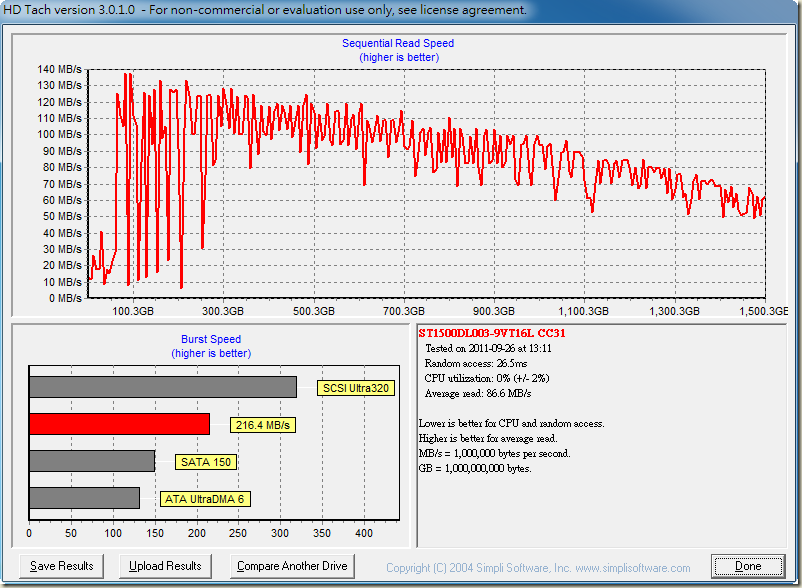Close the benchmark with Done
This screenshot has width=802, height=588.
[x=748, y=566]
